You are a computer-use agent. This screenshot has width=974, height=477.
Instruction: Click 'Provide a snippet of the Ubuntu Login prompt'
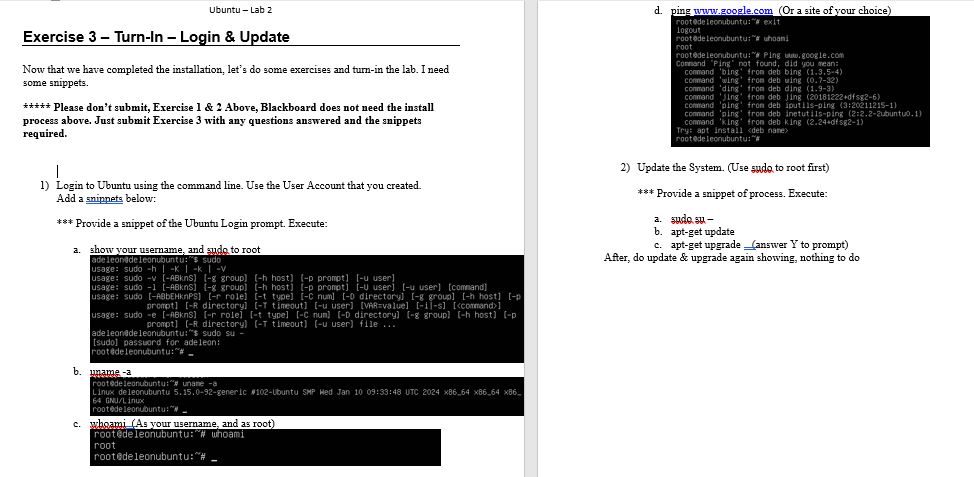(x=192, y=224)
